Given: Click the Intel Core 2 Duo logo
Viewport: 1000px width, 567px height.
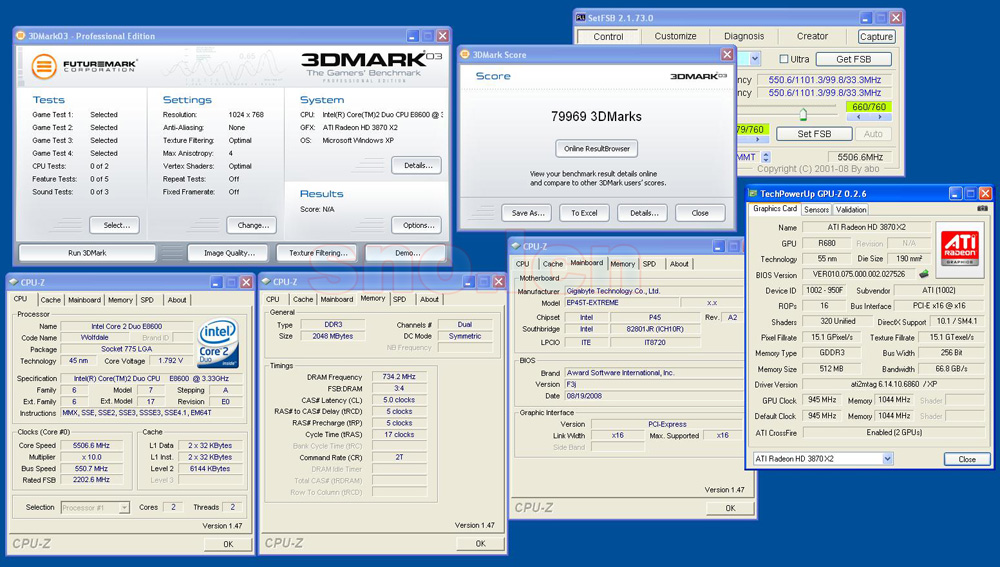Looking at the screenshot, I should (x=218, y=343).
